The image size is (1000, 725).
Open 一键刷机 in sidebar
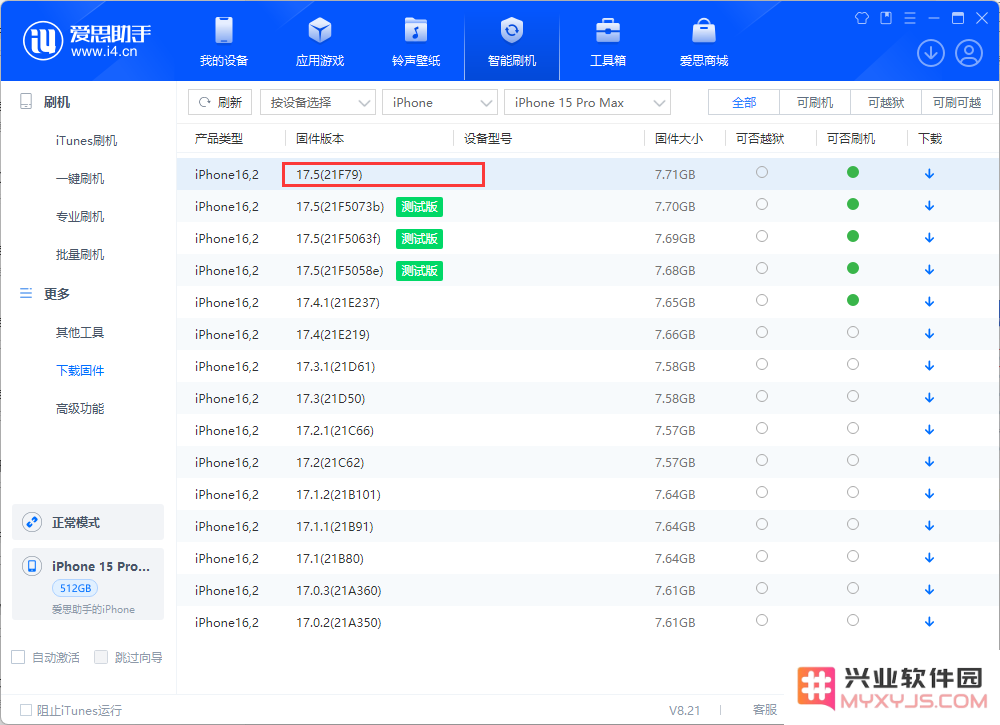pyautogui.click(x=80, y=179)
